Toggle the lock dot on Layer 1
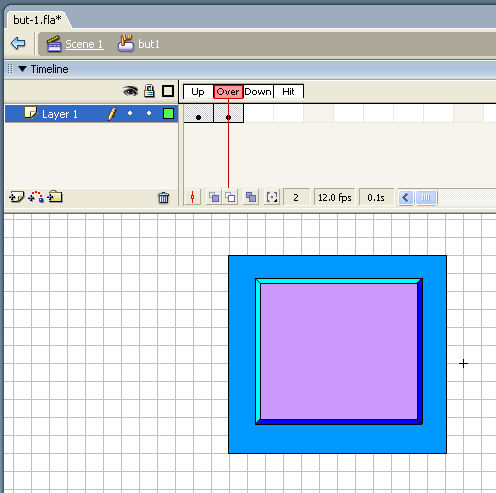Image resolution: width=496 pixels, height=493 pixels. pyautogui.click(x=149, y=113)
